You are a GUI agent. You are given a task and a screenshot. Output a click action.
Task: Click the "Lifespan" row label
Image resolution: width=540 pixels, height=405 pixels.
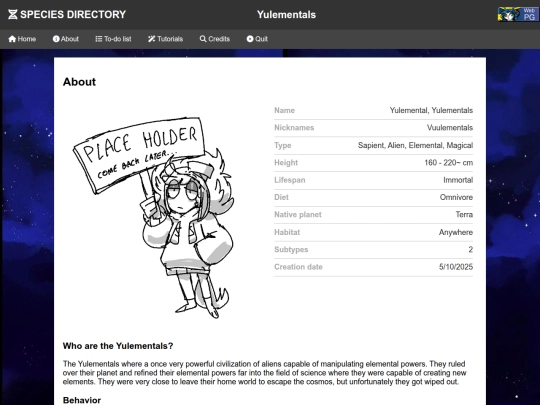[290, 180]
